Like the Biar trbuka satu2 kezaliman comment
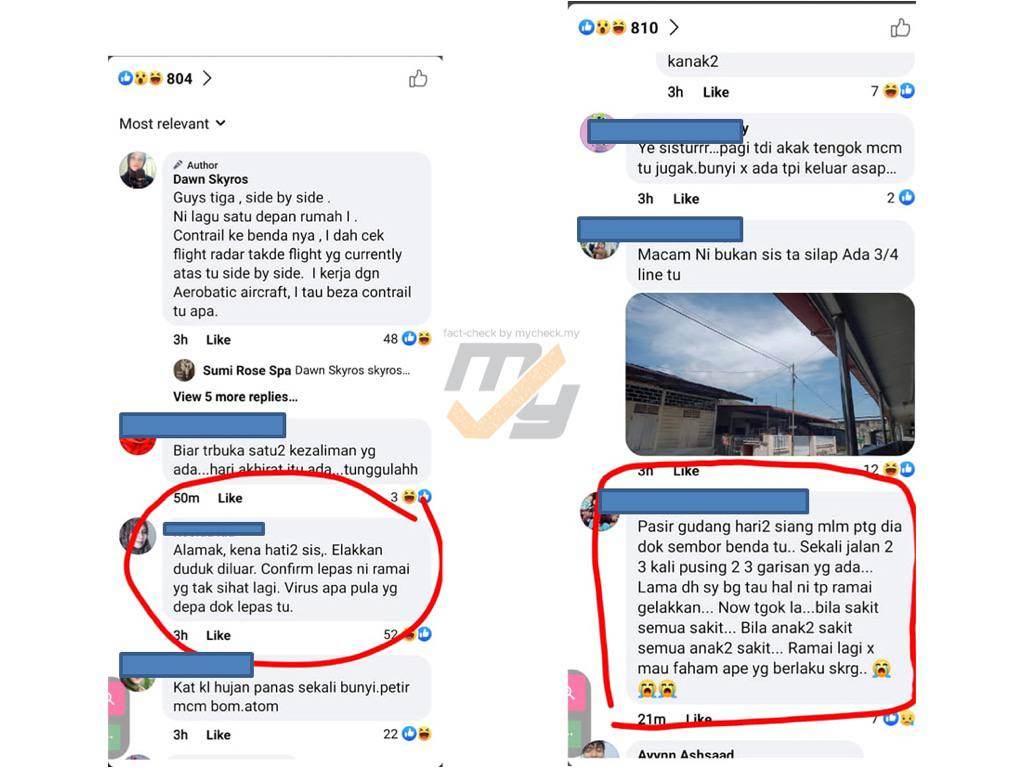Screen dimensions: 1024x768 230,498
